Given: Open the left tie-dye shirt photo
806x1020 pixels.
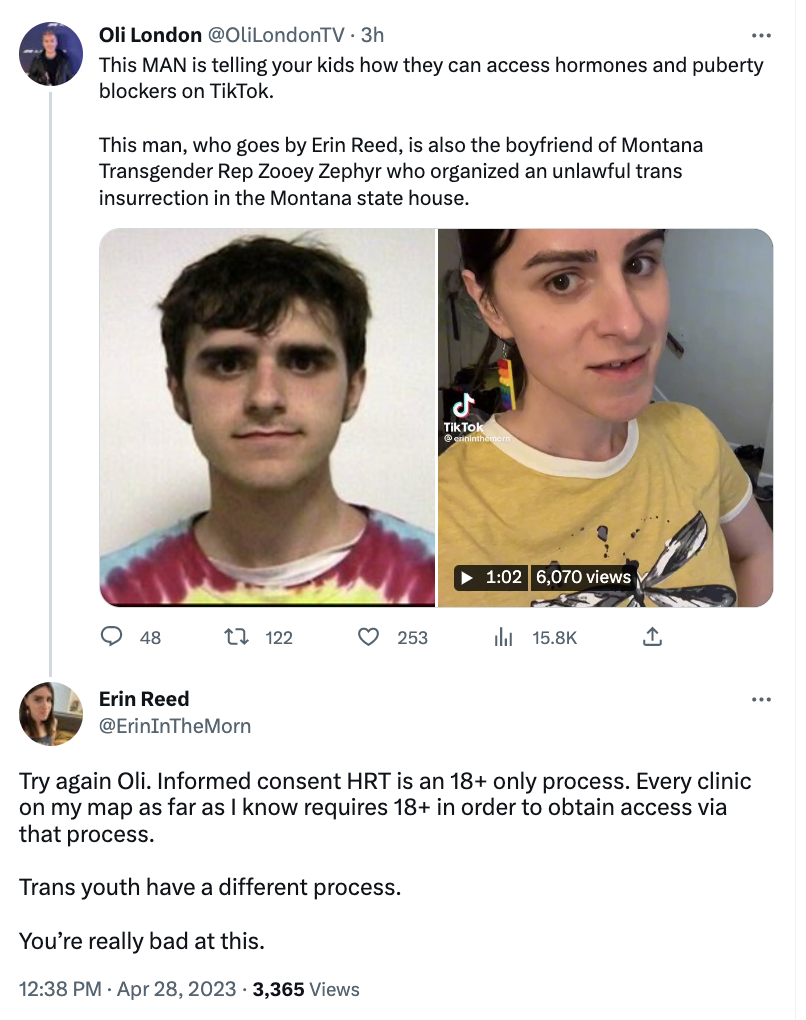Looking at the screenshot, I should pos(267,418).
